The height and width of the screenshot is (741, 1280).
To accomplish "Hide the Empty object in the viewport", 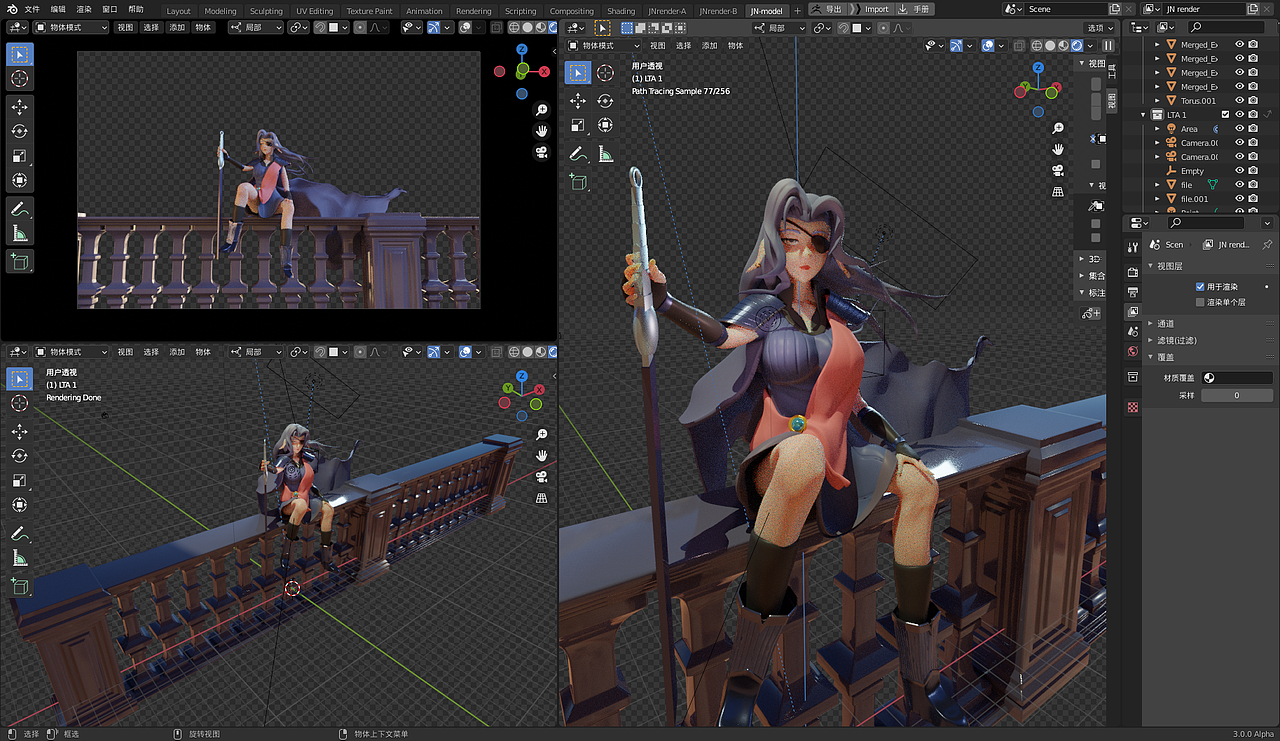I will 1240,171.
